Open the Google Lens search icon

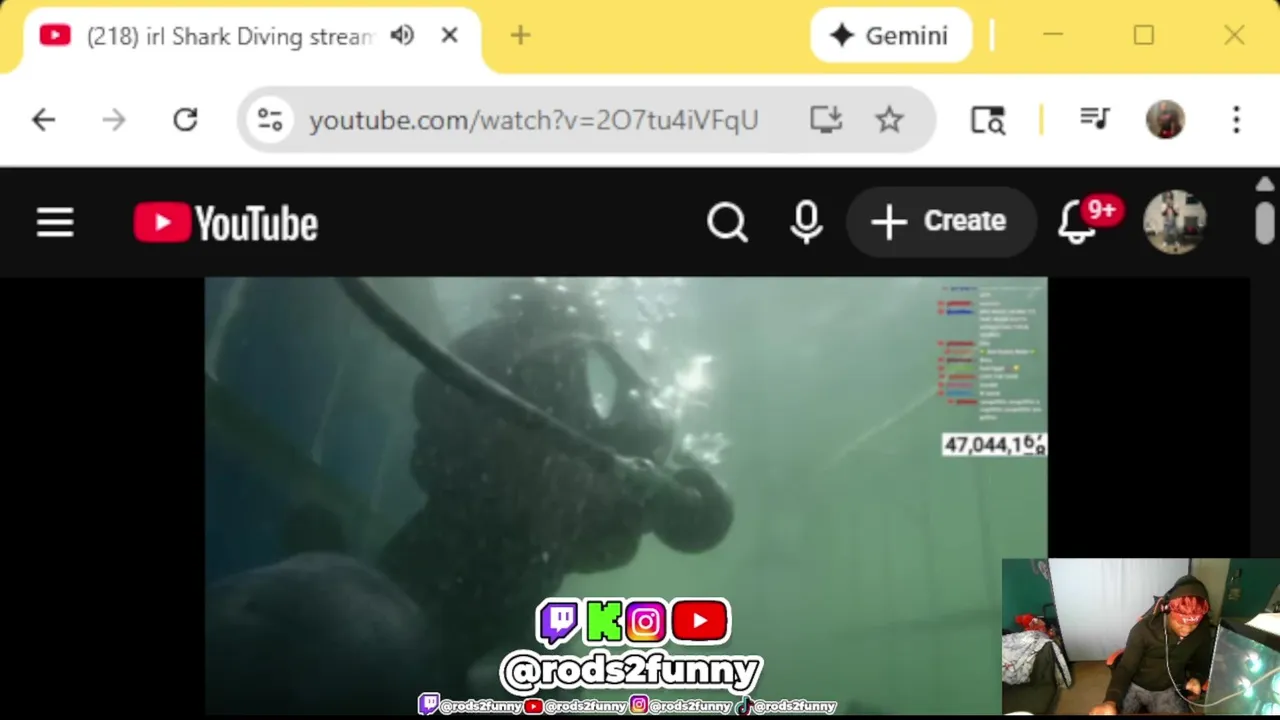[988, 120]
